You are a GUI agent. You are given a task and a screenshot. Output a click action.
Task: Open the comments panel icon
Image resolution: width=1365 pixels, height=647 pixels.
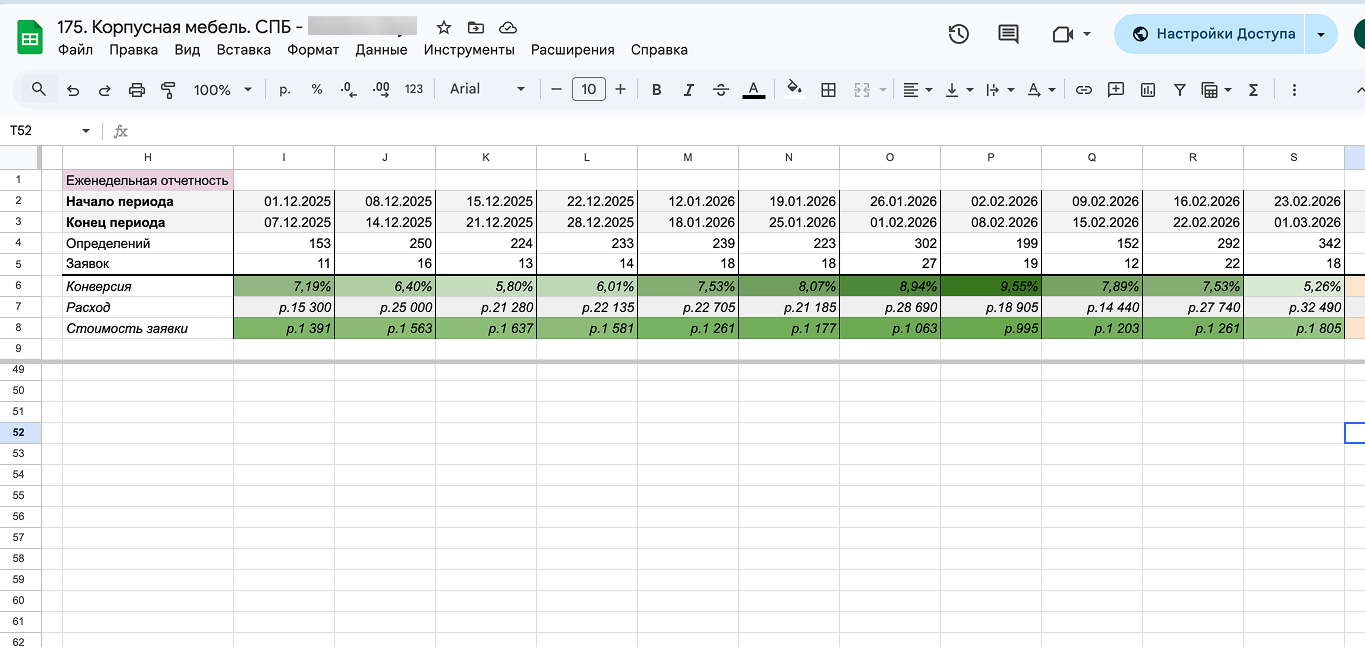point(1008,34)
